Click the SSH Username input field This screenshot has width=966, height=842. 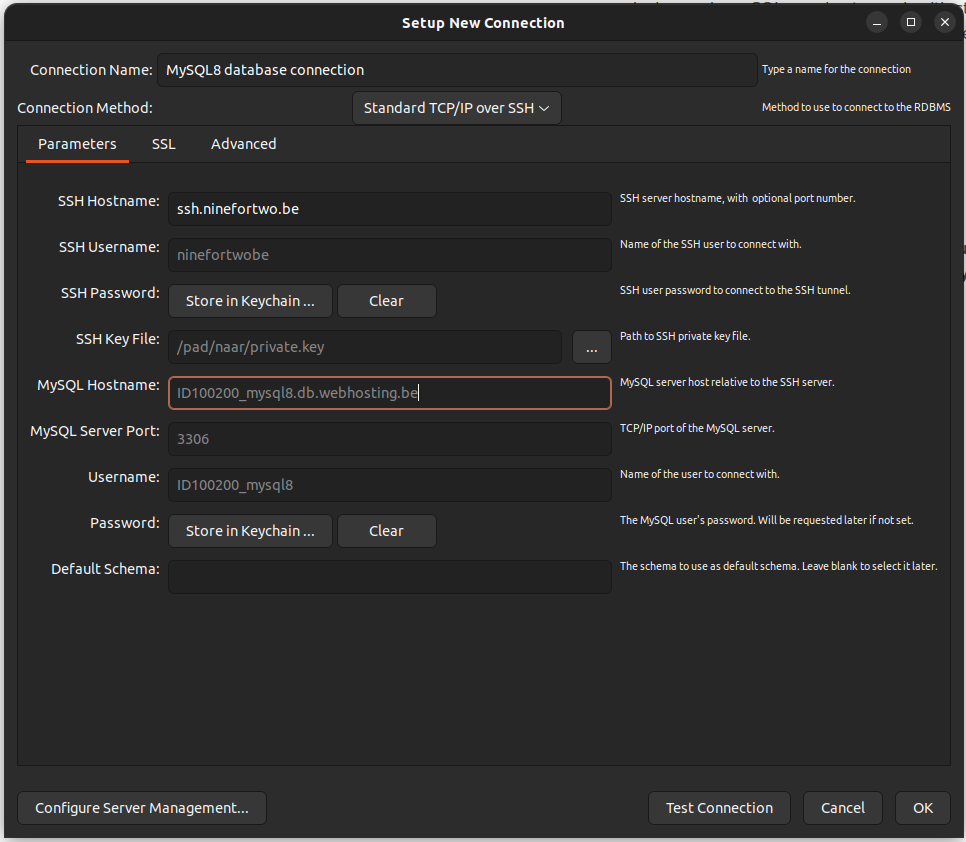[389, 255]
